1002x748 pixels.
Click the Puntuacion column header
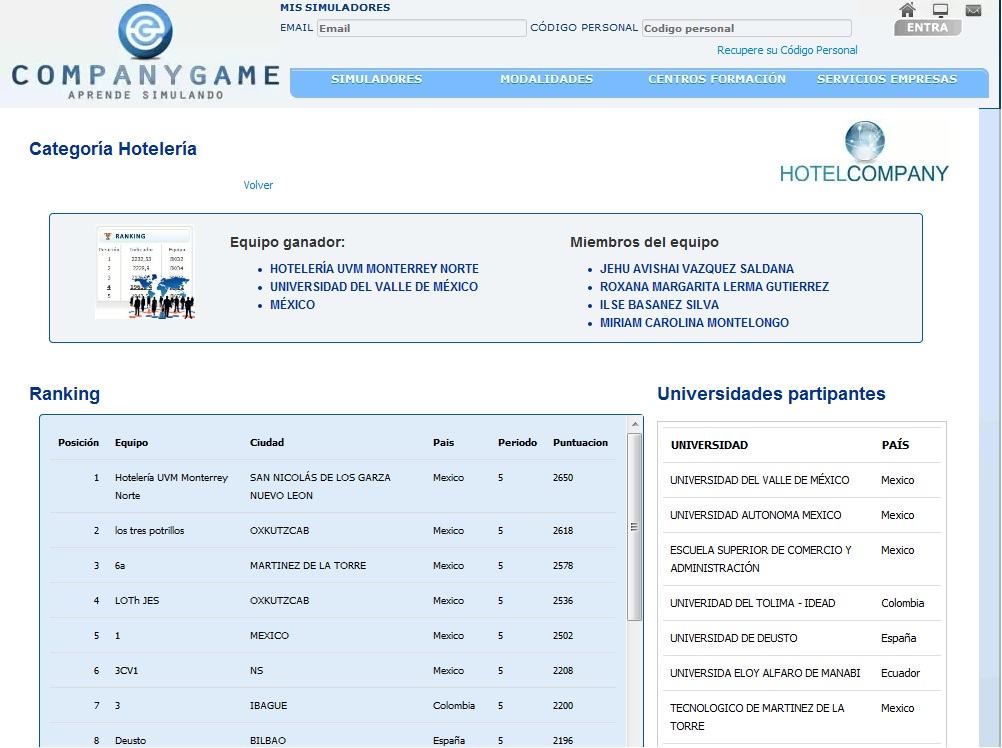tap(580, 442)
